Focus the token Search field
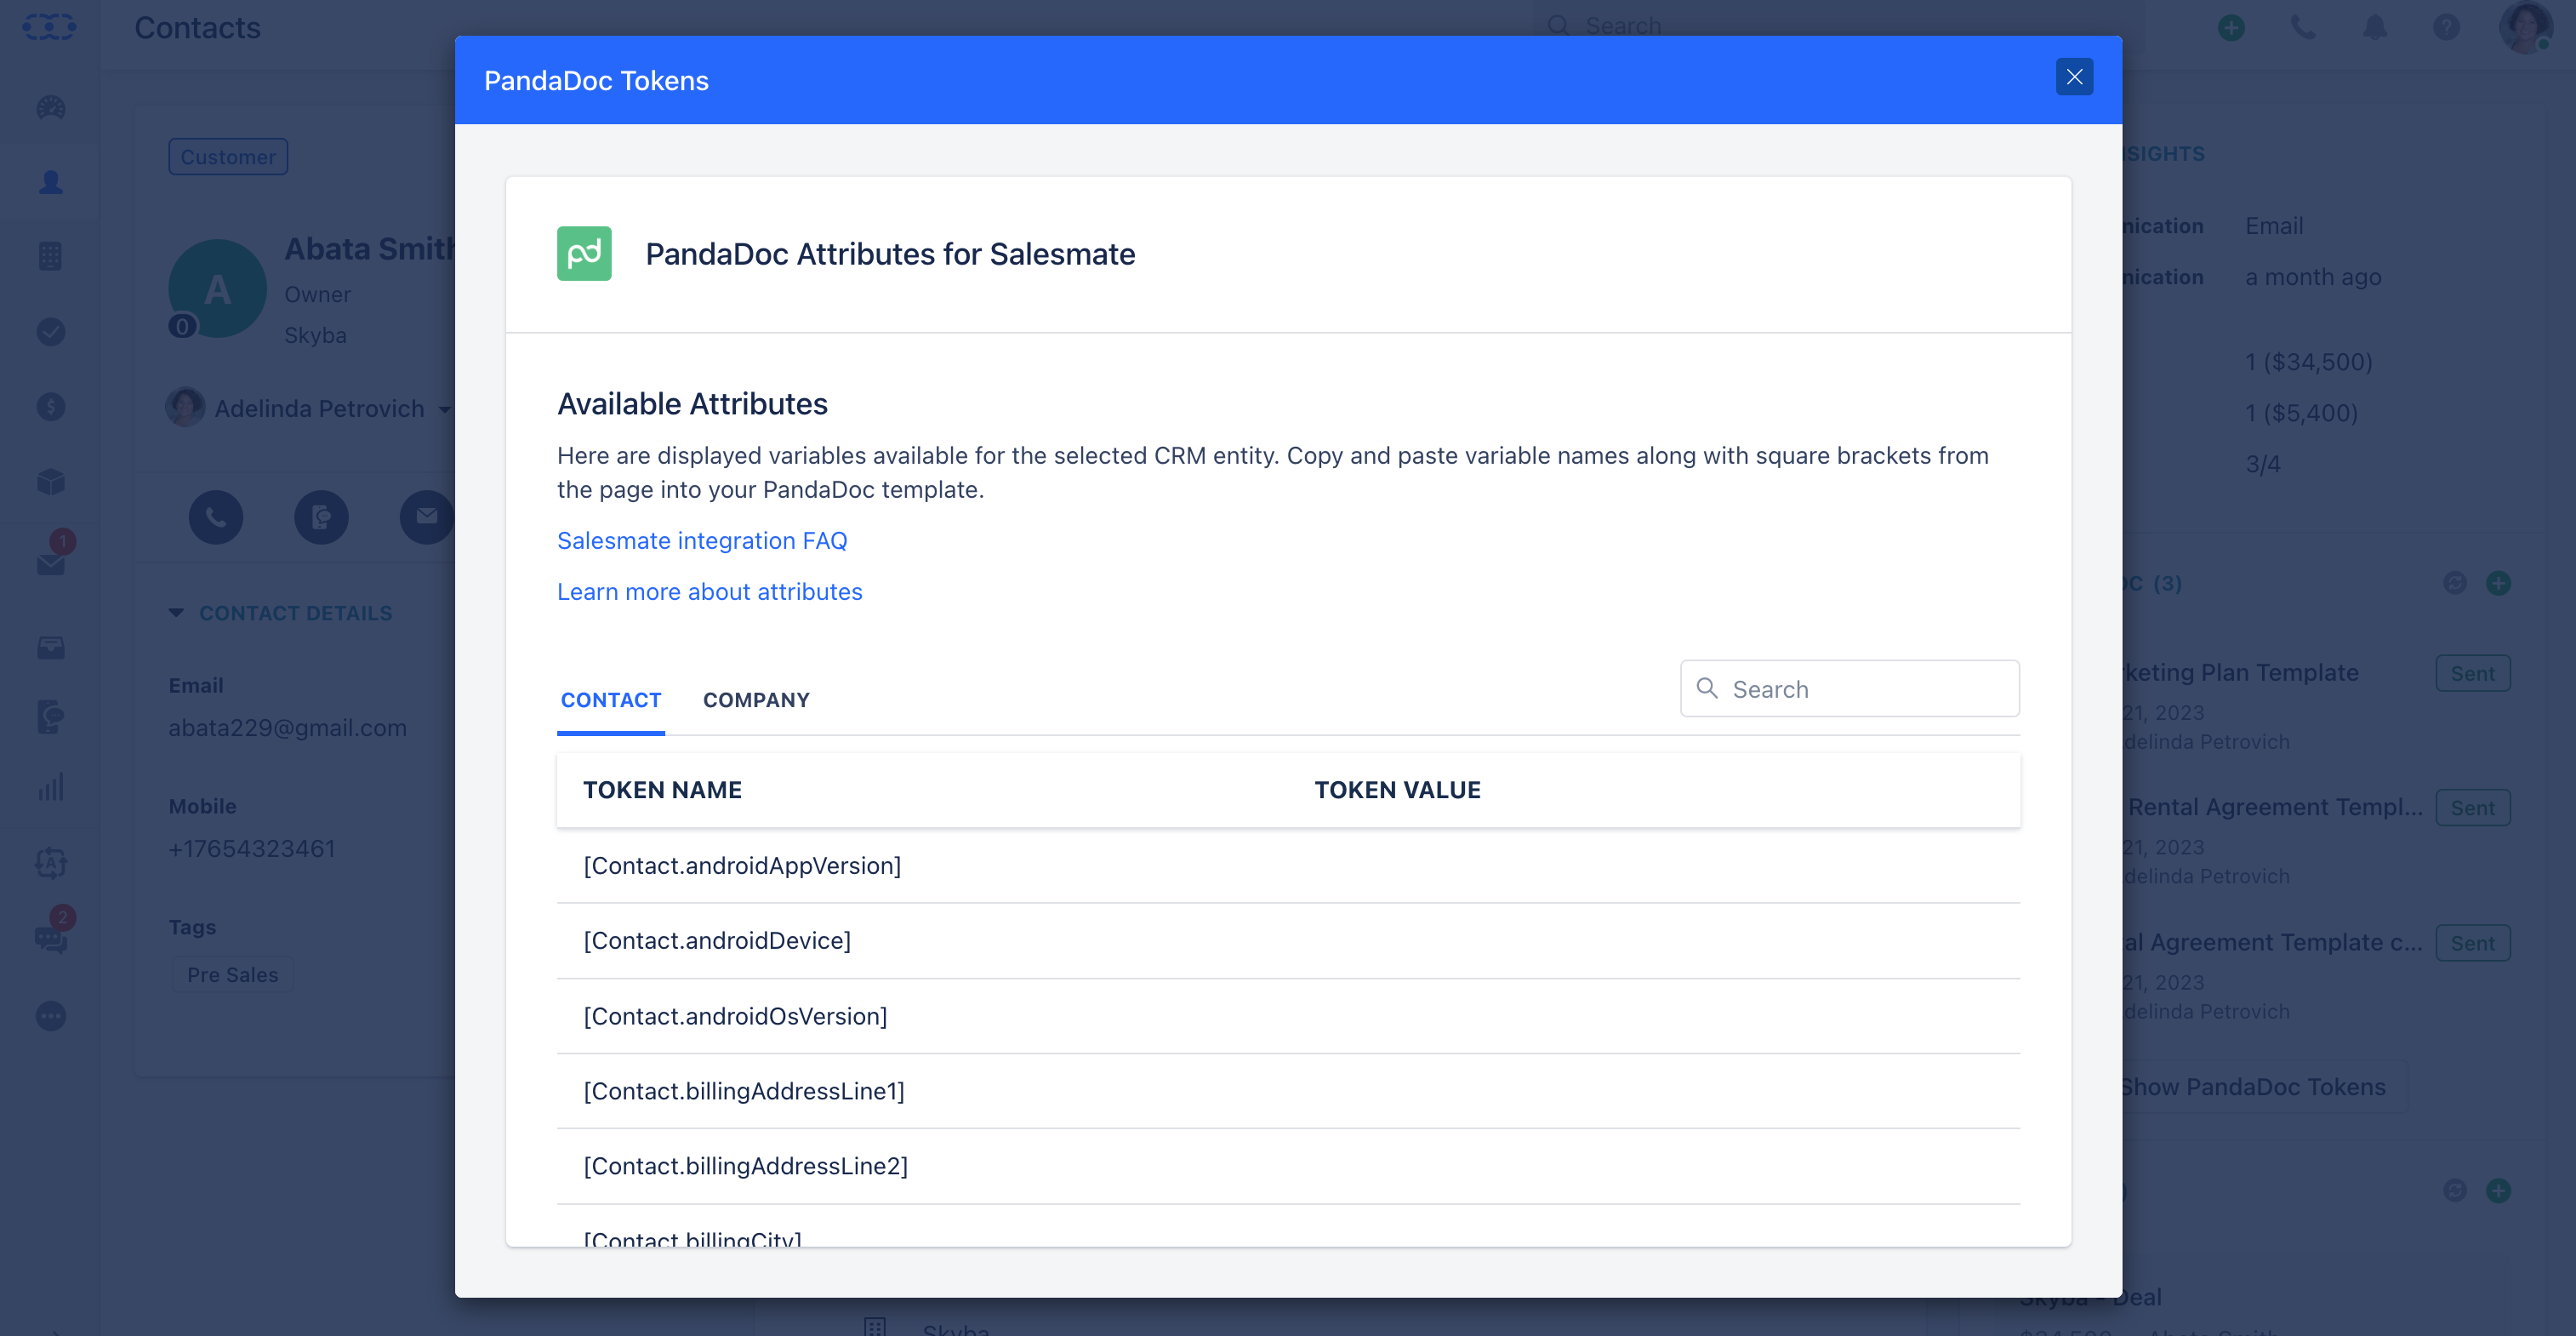 (1850, 689)
